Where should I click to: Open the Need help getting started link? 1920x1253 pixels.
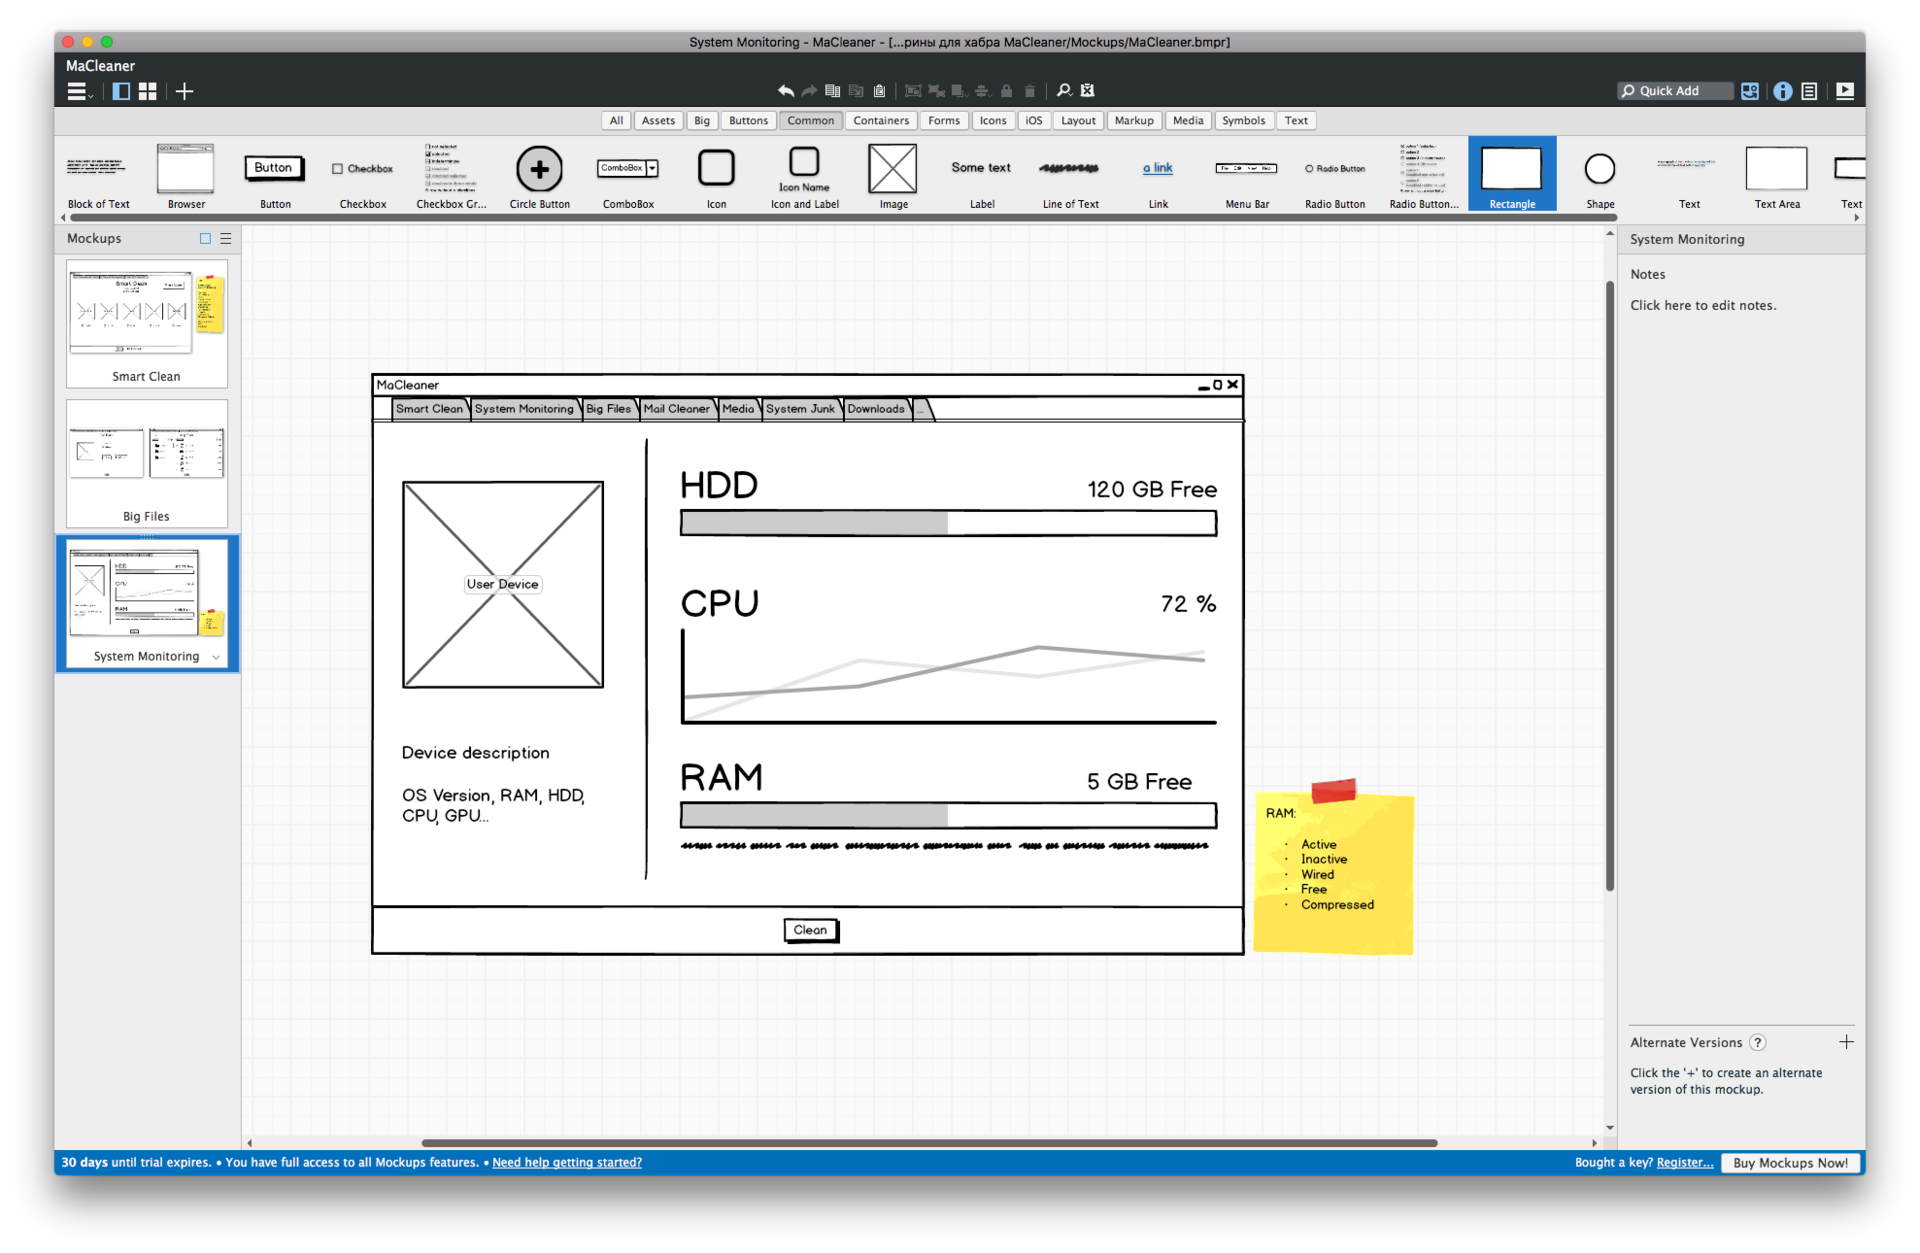567,1162
